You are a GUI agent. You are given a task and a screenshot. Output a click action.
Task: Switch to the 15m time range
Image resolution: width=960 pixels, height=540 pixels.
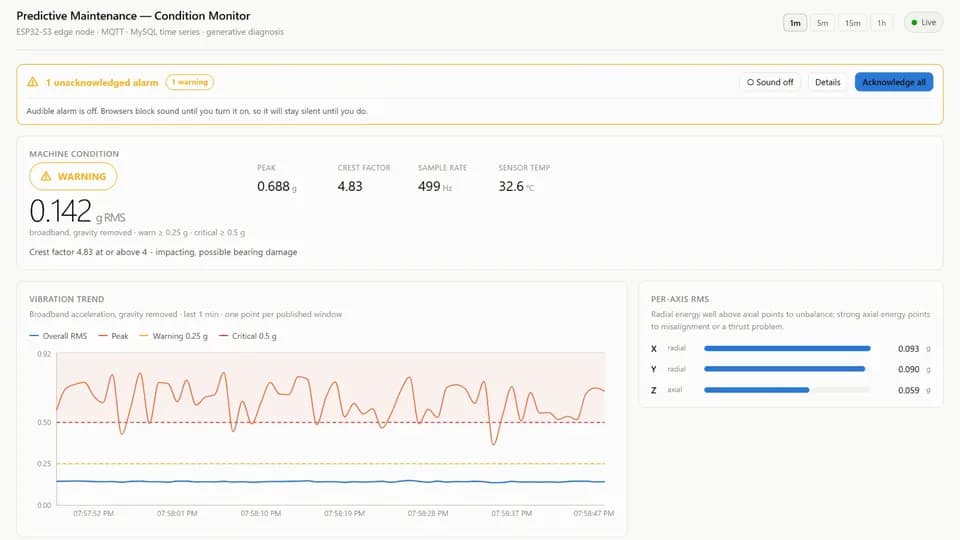click(852, 23)
